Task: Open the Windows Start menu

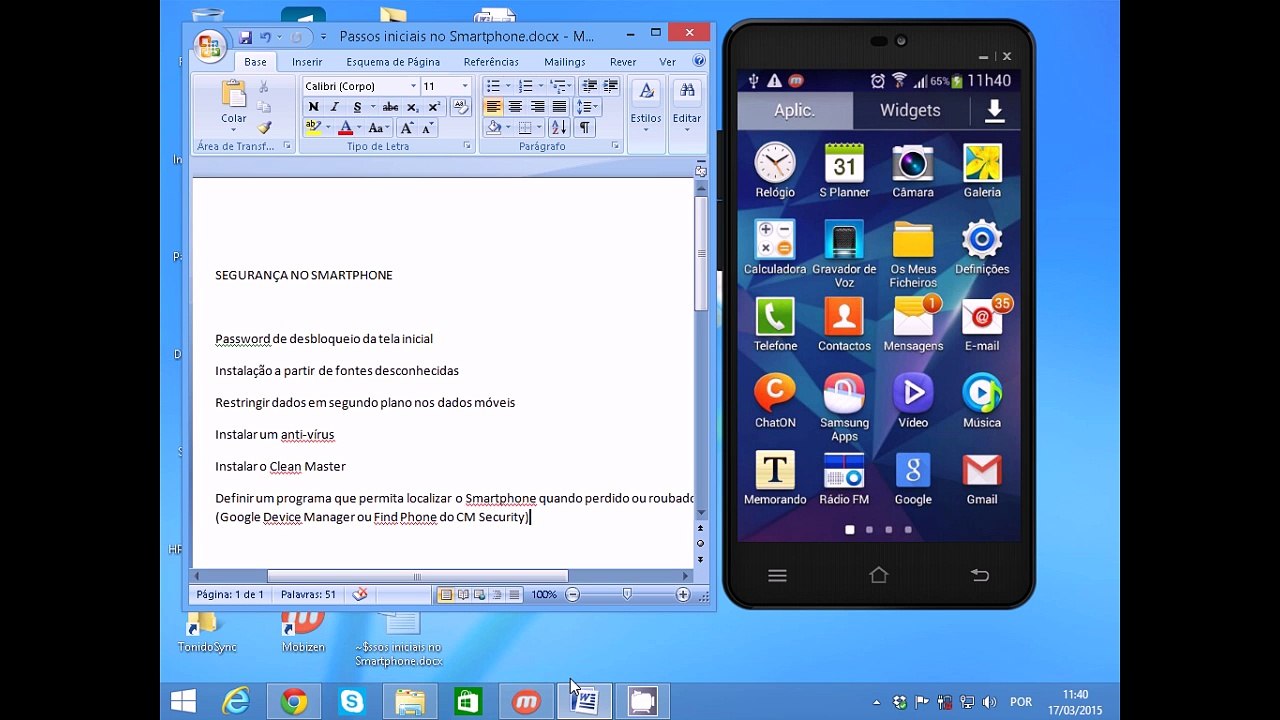Action: (x=183, y=702)
